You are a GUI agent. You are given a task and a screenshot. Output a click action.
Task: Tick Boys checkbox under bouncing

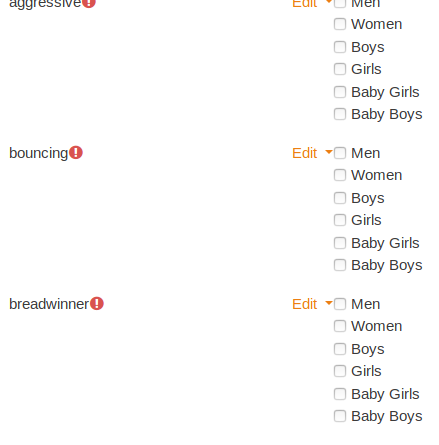[x=340, y=198]
